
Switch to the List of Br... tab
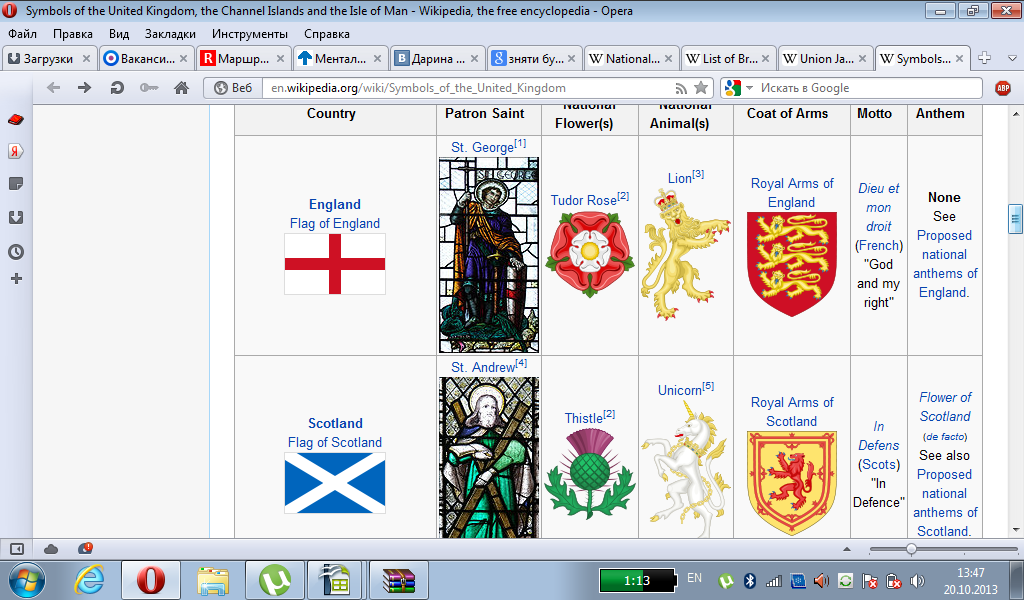[728, 58]
